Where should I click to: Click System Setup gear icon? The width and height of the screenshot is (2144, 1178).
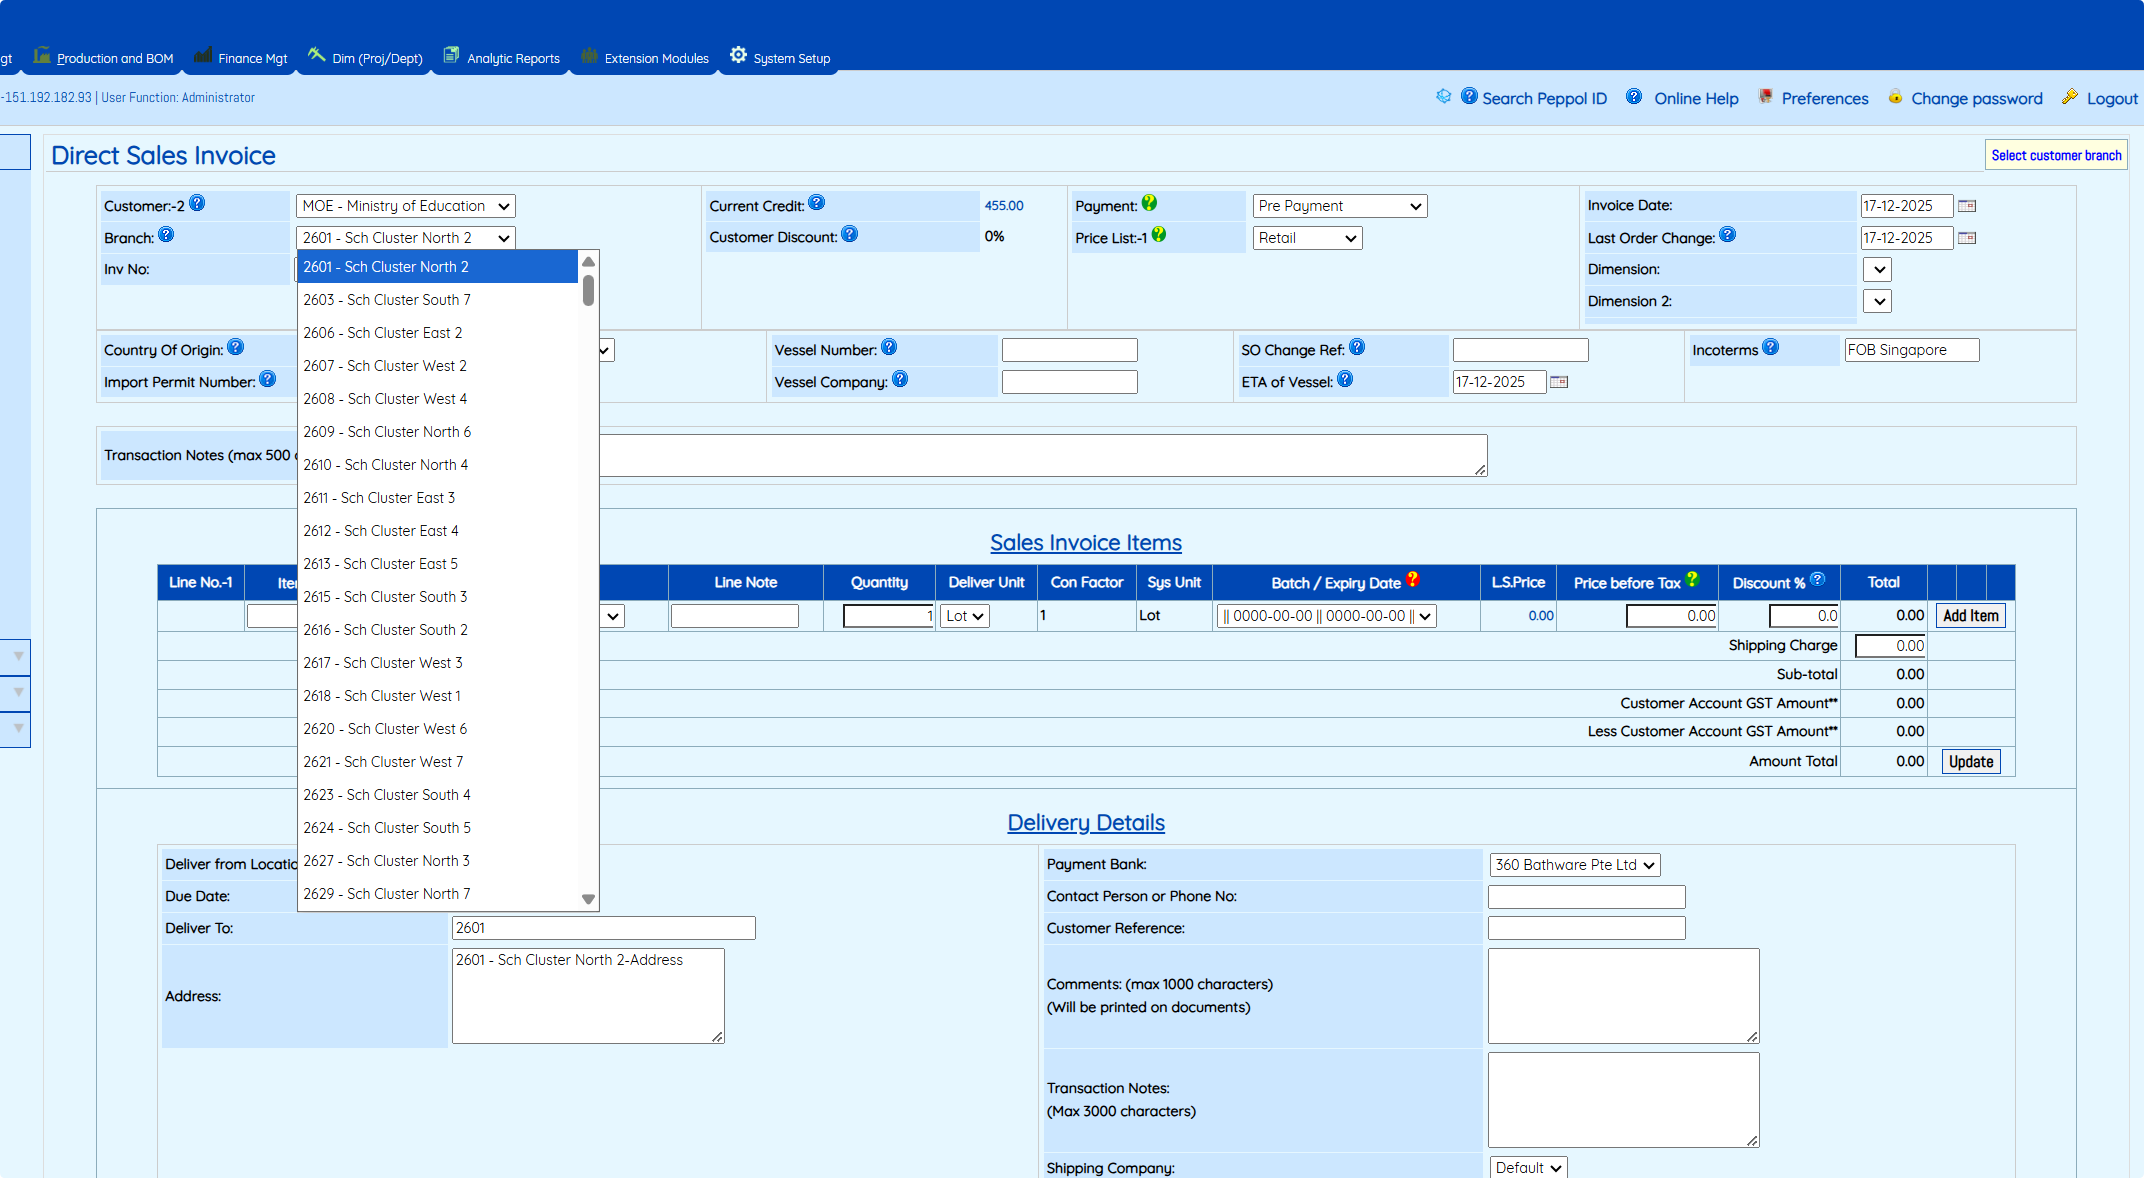pos(738,55)
